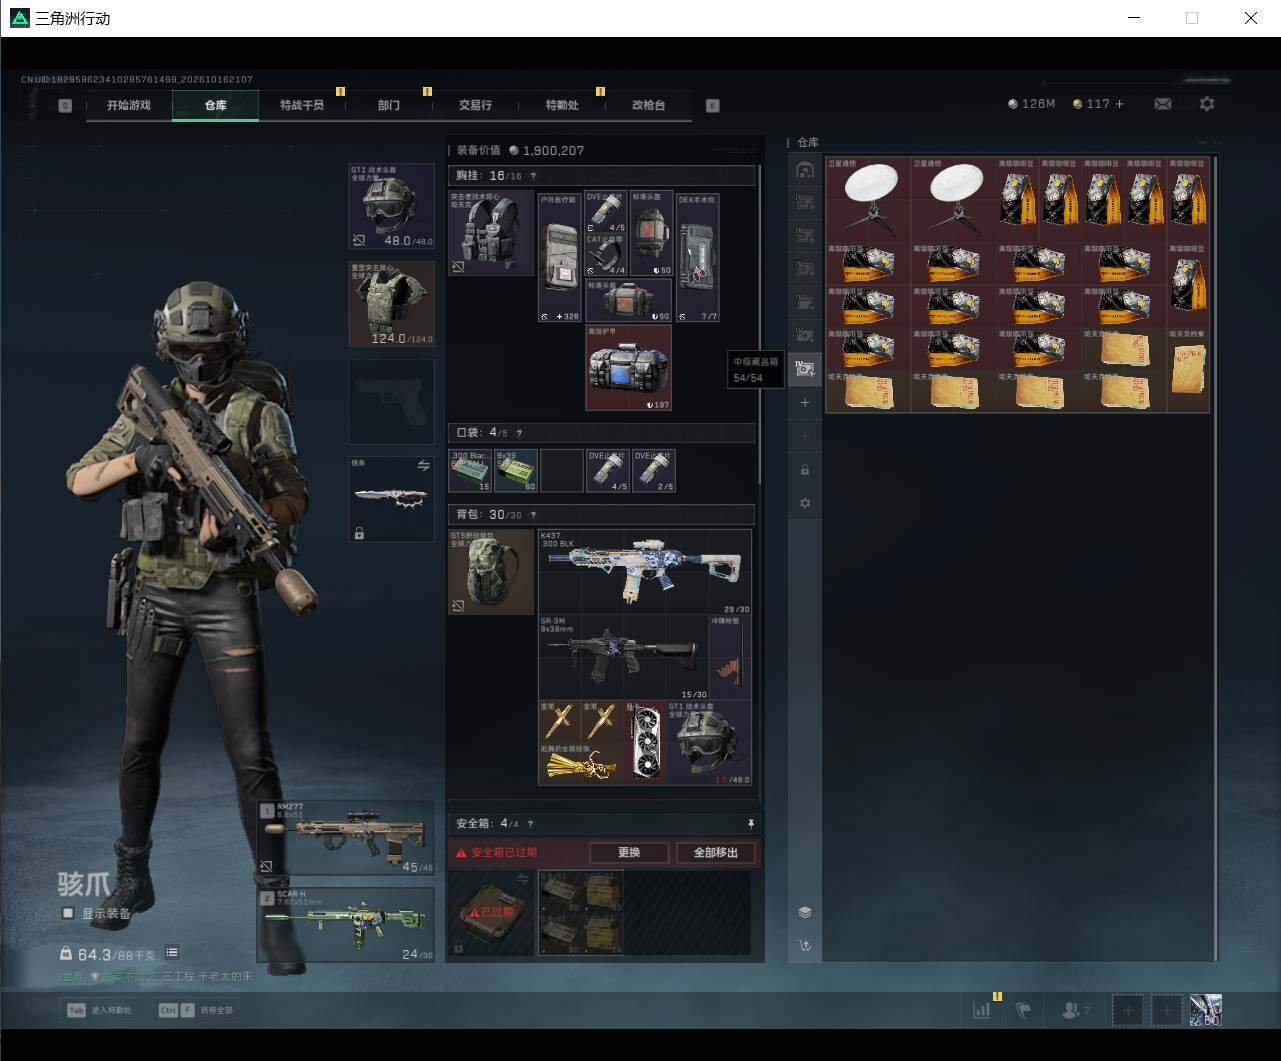
Task: Click the add currency plus icon
Action: [x=1119, y=104]
